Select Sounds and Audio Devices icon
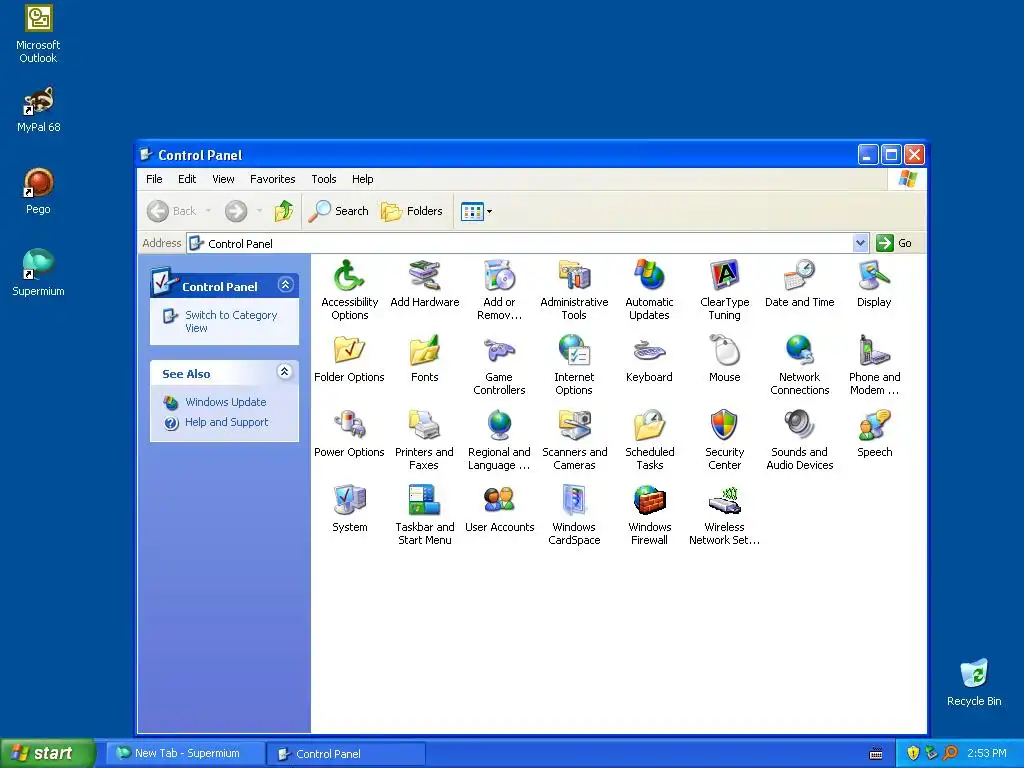The image size is (1024, 768). coord(799,440)
